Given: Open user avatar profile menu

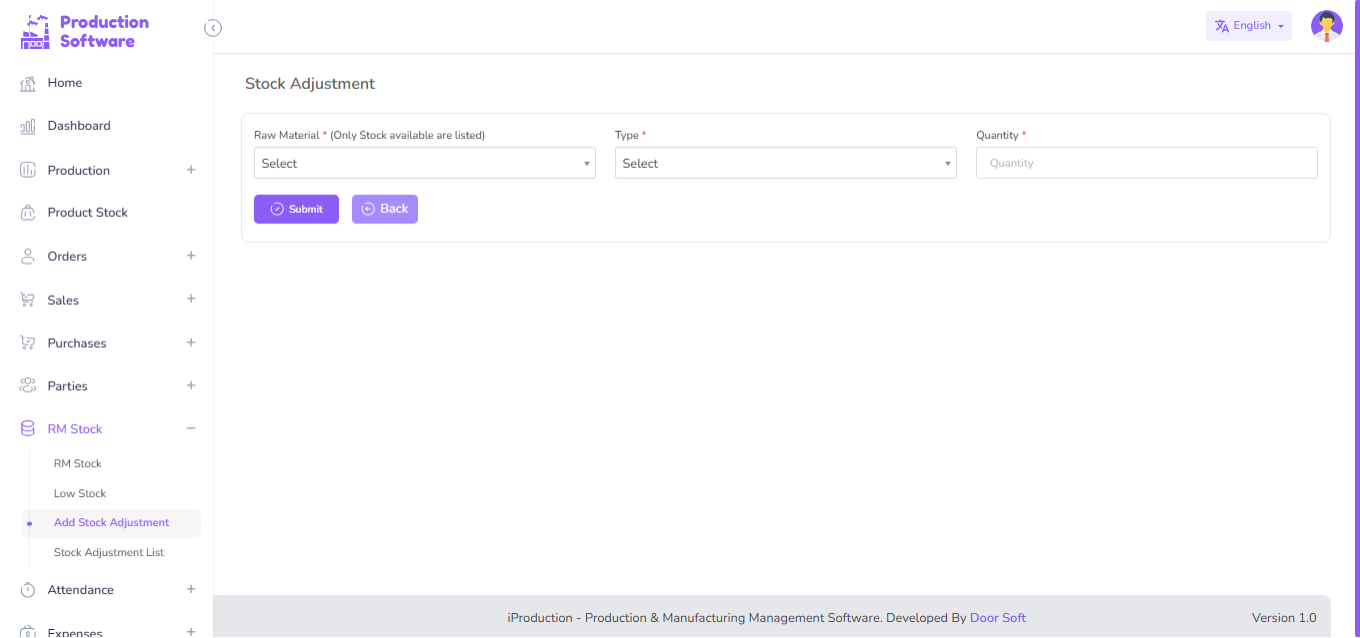Looking at the screenshot, I should [x=1326, y=26].
